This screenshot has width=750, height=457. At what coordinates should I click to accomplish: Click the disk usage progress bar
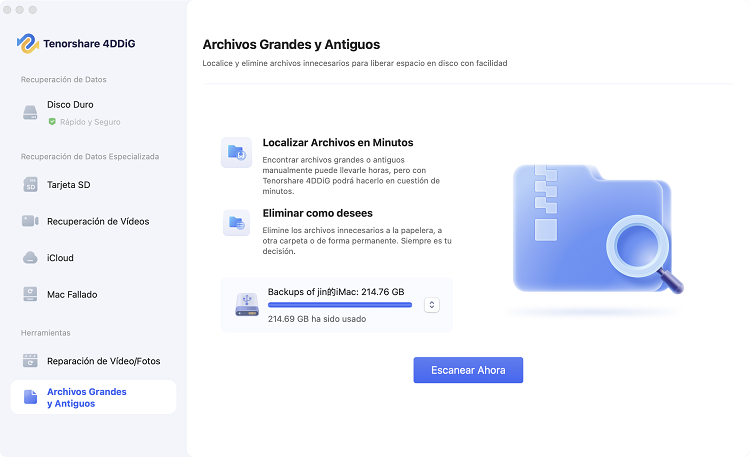pos(340,305)
